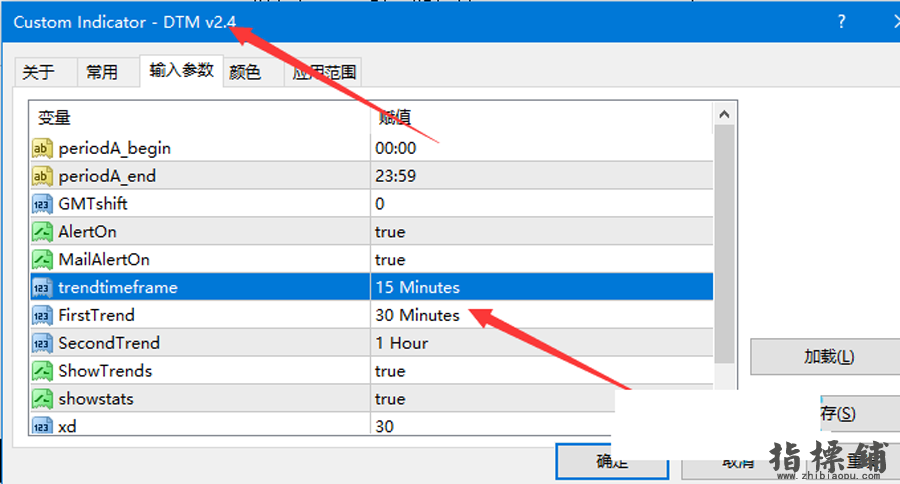Viewport: 900px width, 484px height.
Task: Select the trendtimeframe row icon
Action: pyautogui.click(x=42, y=288)
